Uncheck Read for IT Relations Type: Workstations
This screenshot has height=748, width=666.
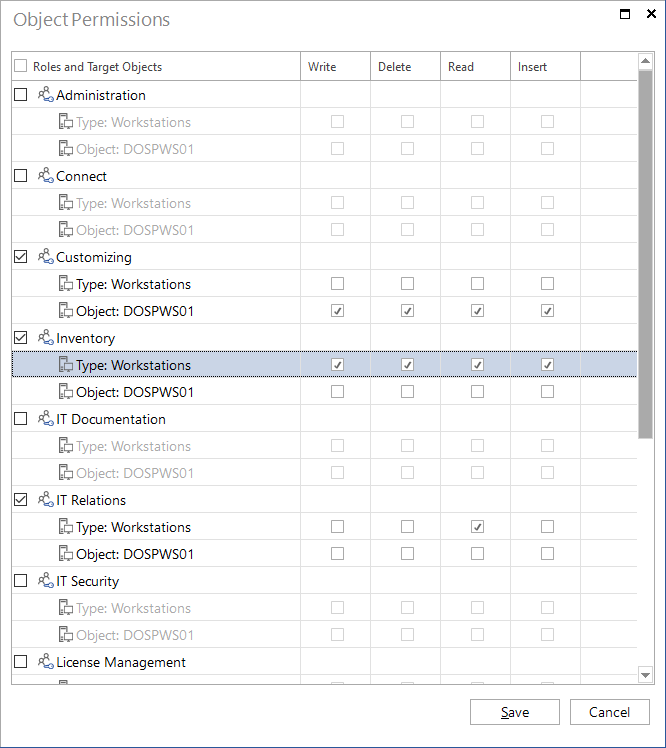click(x=478, y=527)
